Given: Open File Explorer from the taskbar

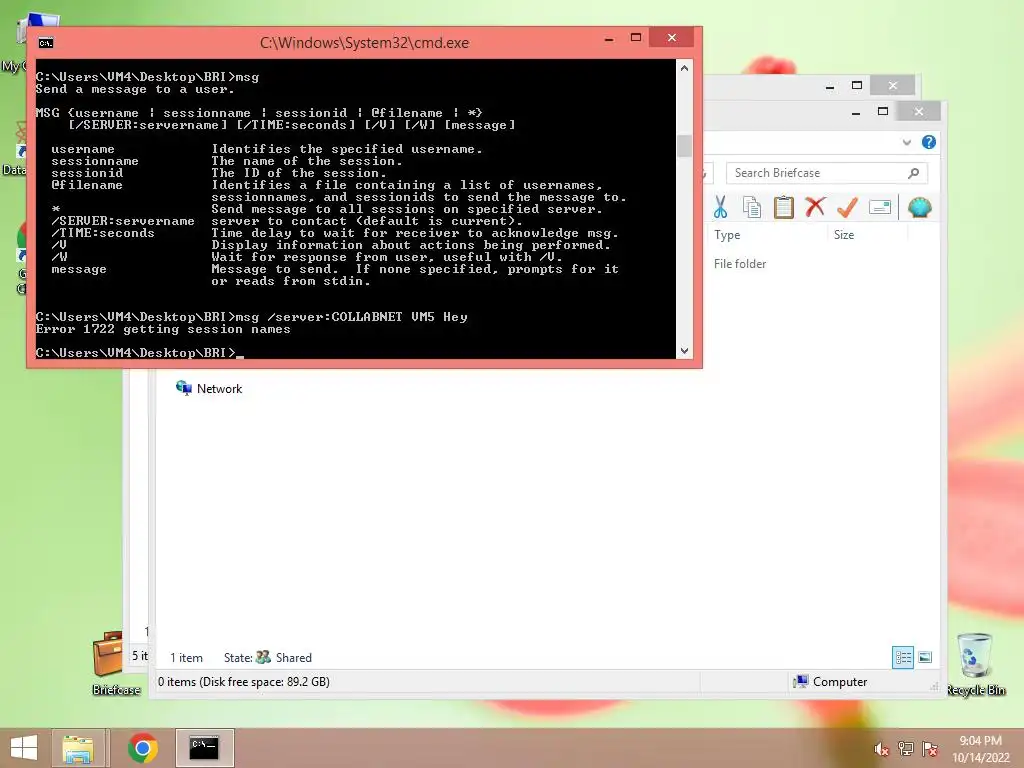Looking at the screenshot, I should (x=78, y=748).
